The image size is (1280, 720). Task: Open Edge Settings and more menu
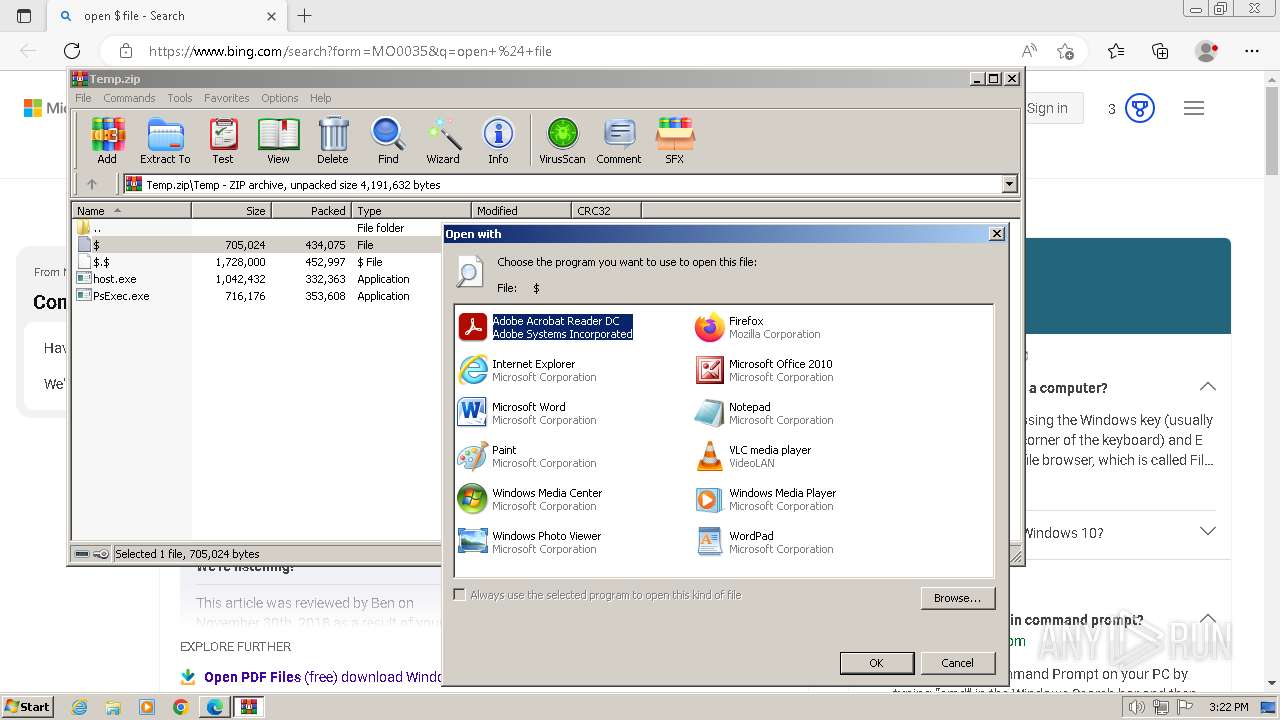(1251, 51)
